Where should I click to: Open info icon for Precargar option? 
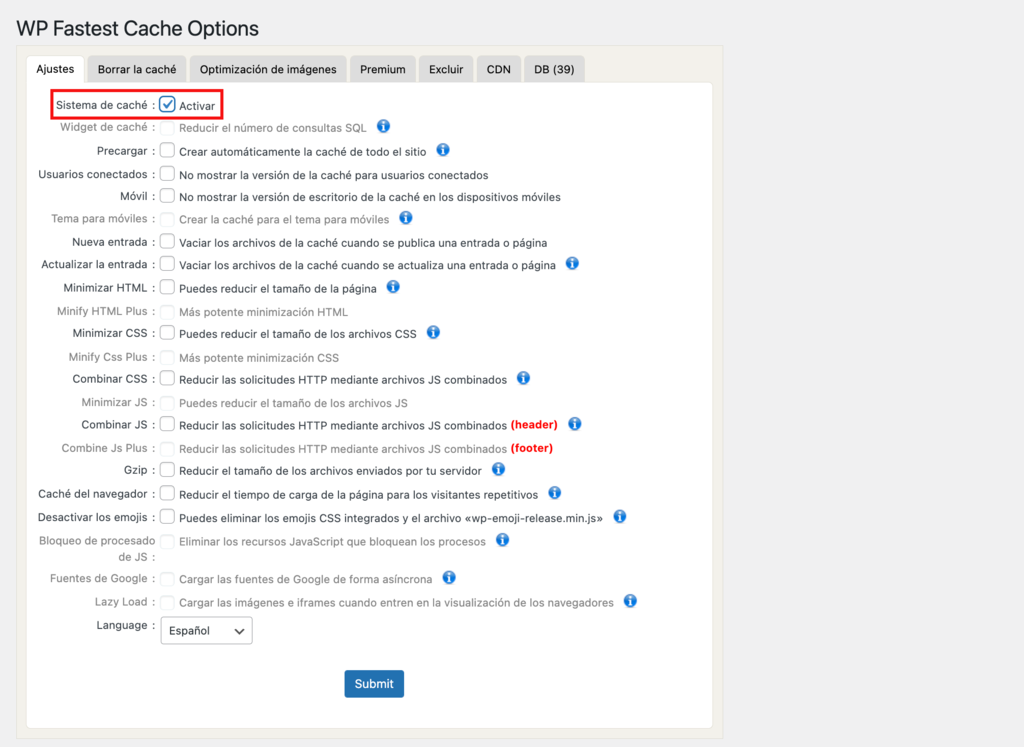coord(443,150)
